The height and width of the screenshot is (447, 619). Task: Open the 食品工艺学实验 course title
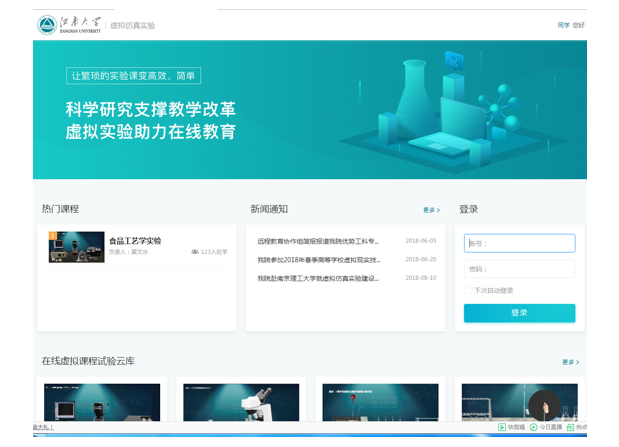pyautogui.click(x=135, y=241)
